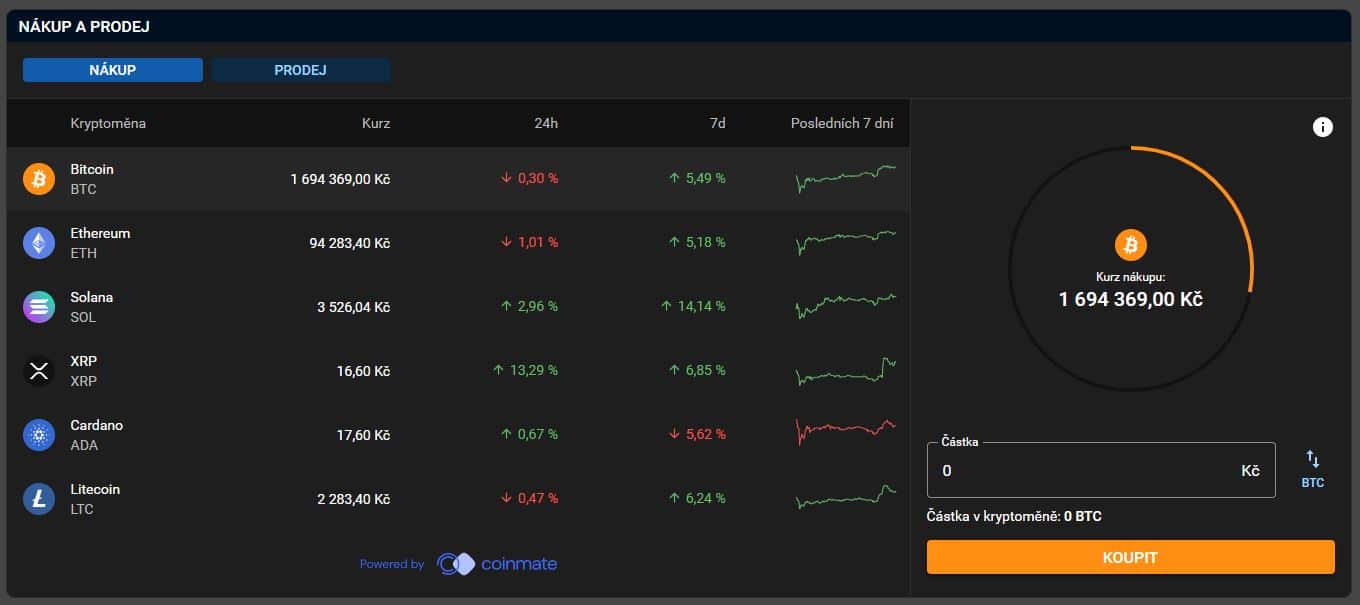Viewport: 1360px width, 605px height.
Task: Click XRP 24h change 13,29 %
Action: [x=526, y=371]
